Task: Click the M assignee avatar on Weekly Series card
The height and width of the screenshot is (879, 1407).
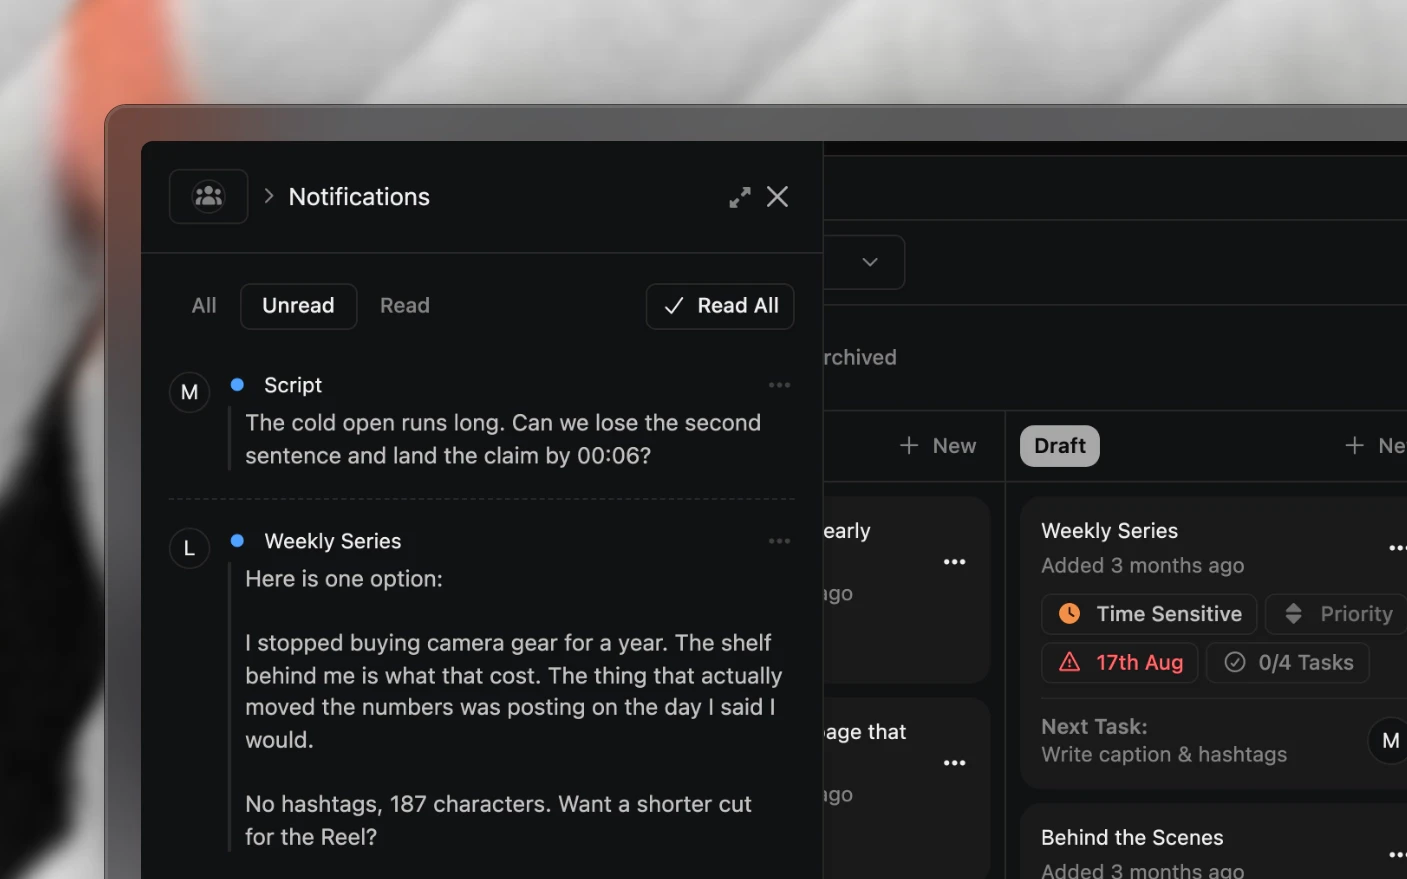Action: coord(1389,741)
